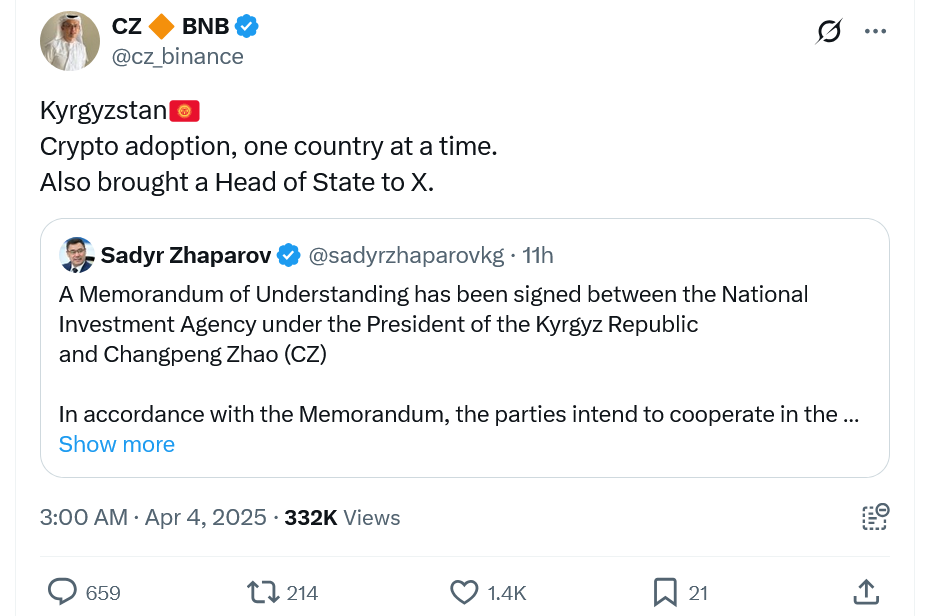View the 332K Views analytics

click(x=342, y=517)
